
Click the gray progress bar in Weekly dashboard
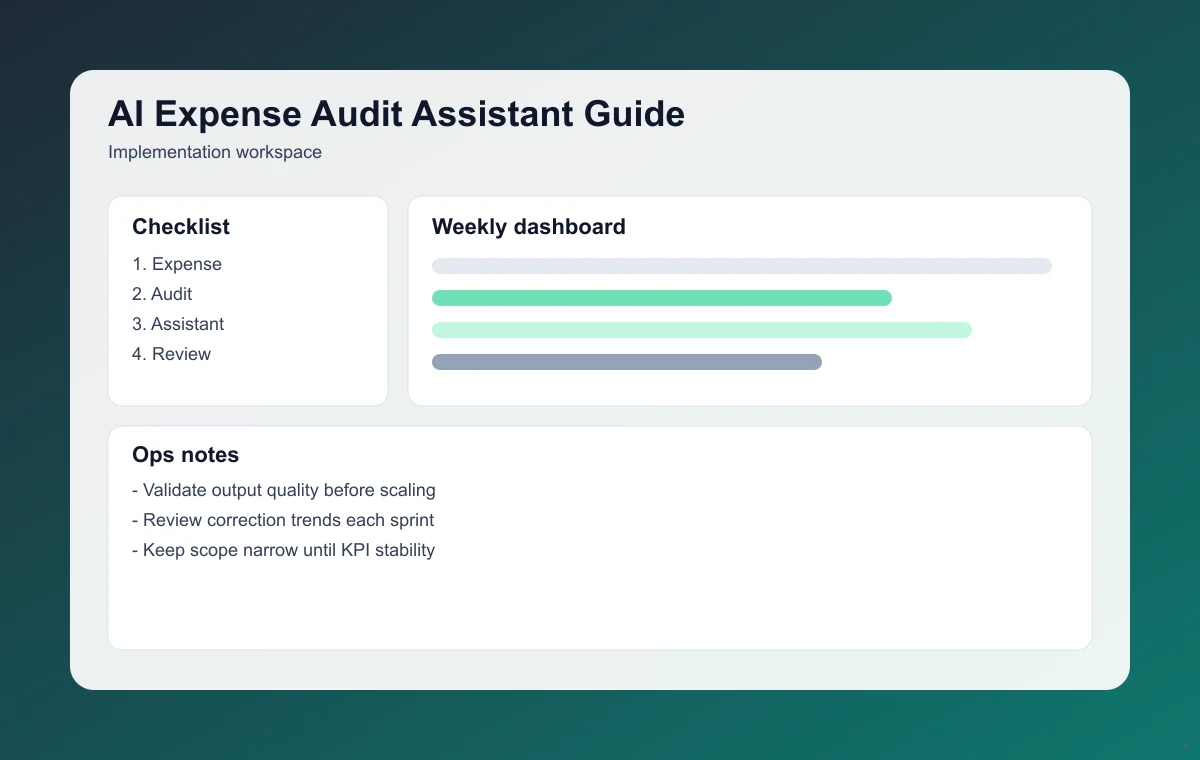pyautogui.click(x=741, y=266)
